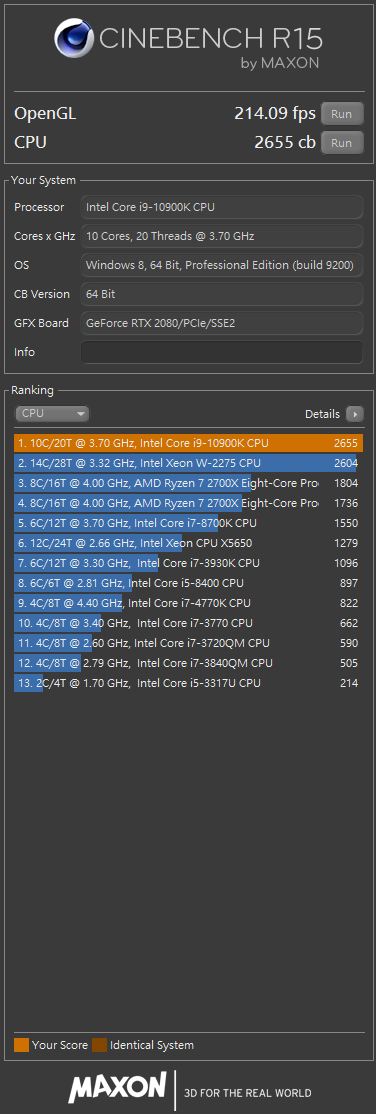Select ranking row 8 Intel Core i5-8400
The width and height of the screenshot is (376, 1114).
(188, 583)
